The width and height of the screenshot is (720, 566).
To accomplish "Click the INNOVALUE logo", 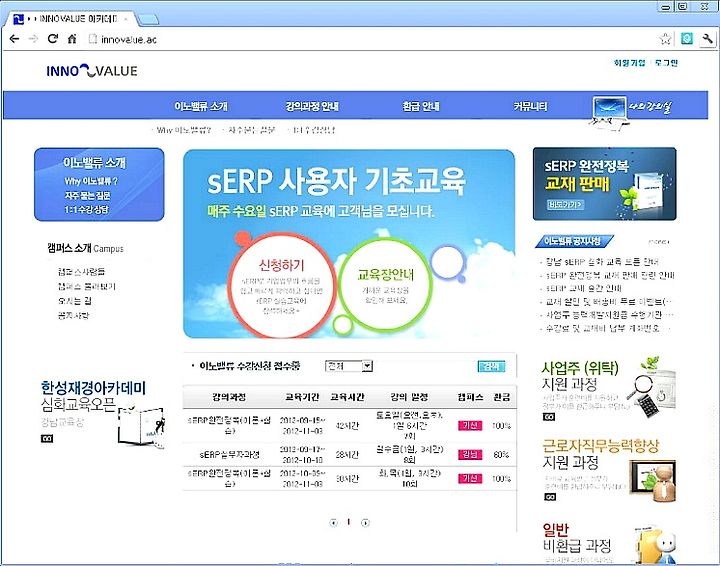I will (92, 71).
